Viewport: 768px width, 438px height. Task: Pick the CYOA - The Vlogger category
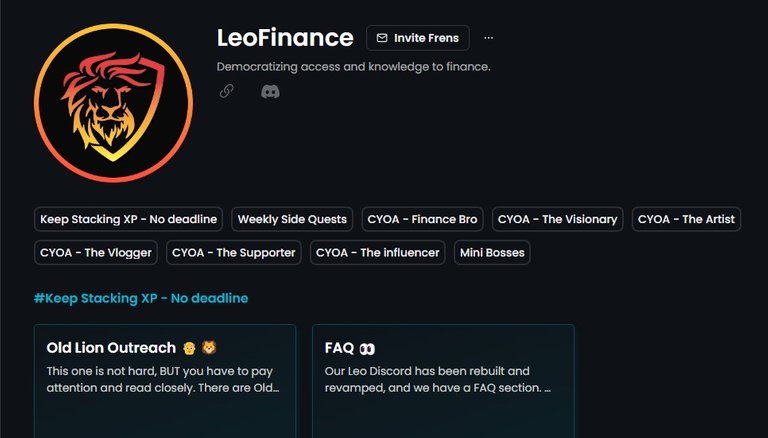pyautogui.click(x=96, y=252)
